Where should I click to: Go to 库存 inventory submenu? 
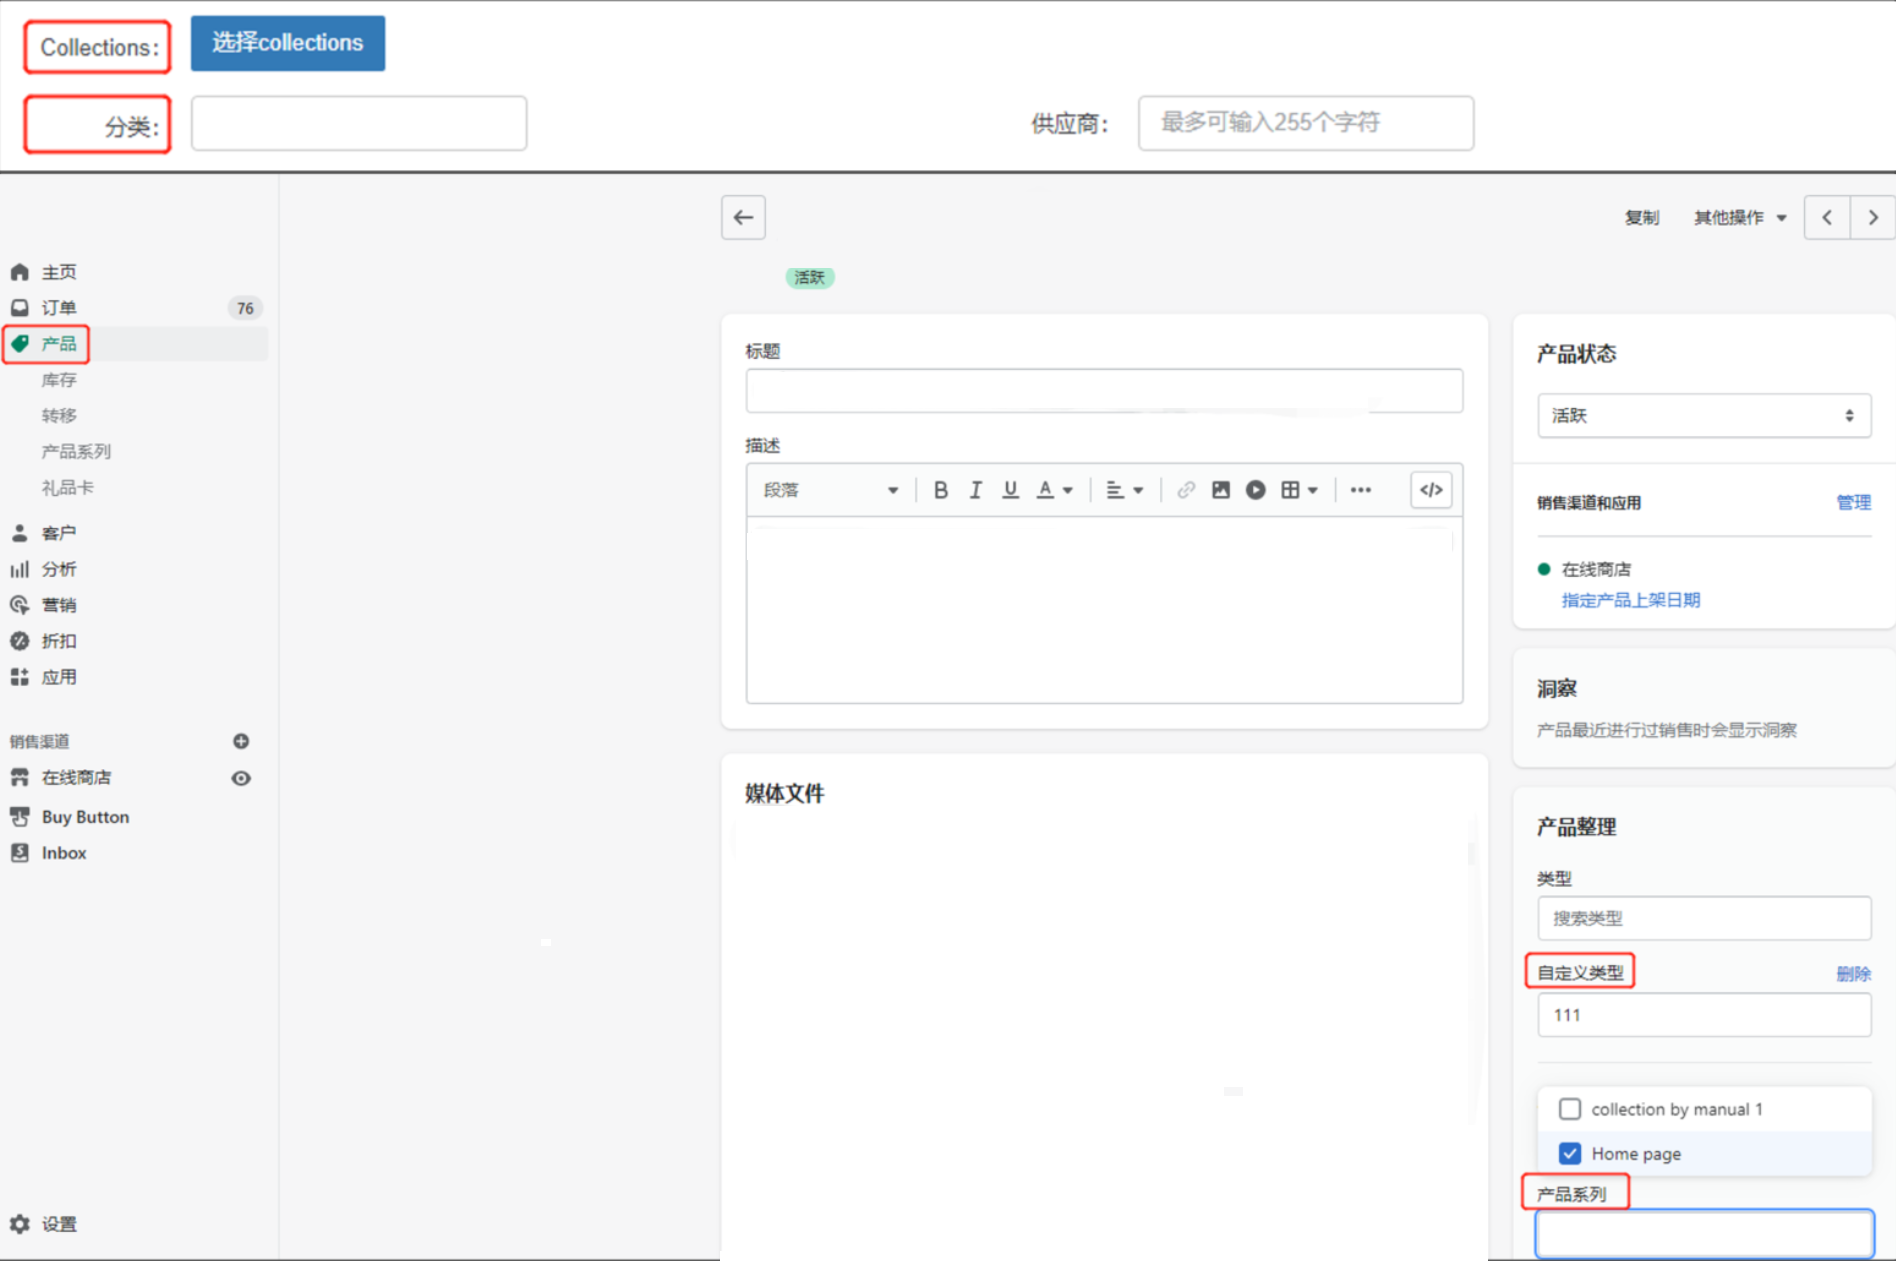[59, 380]
